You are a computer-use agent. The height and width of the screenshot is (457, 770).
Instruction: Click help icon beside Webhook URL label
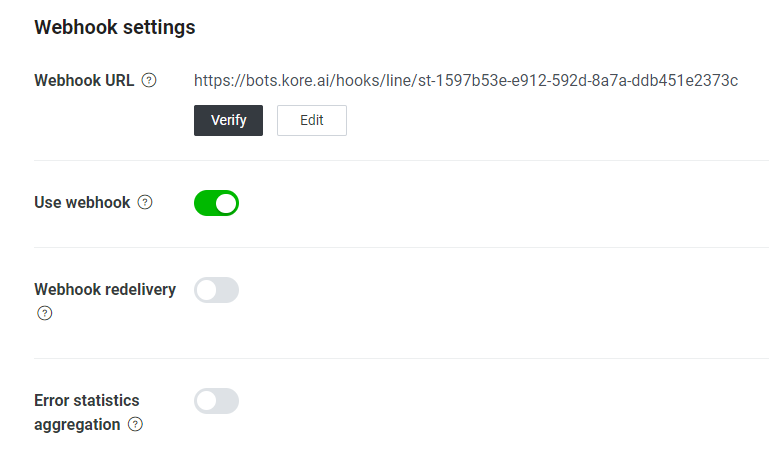(x=149, y=80)
